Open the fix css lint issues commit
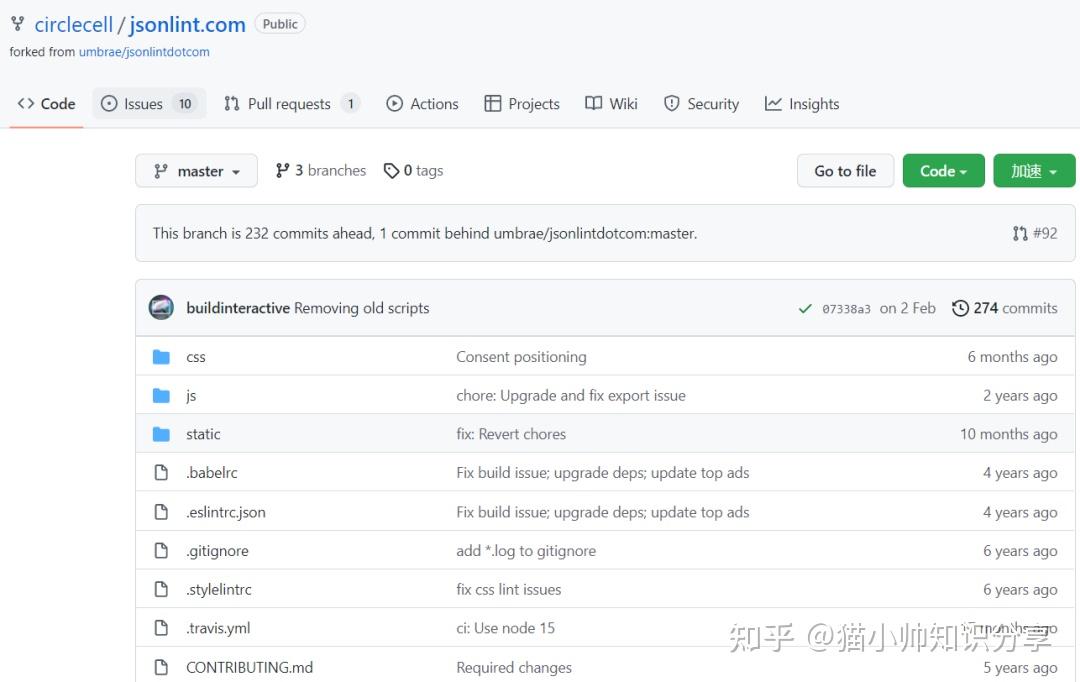 [509, 589]
